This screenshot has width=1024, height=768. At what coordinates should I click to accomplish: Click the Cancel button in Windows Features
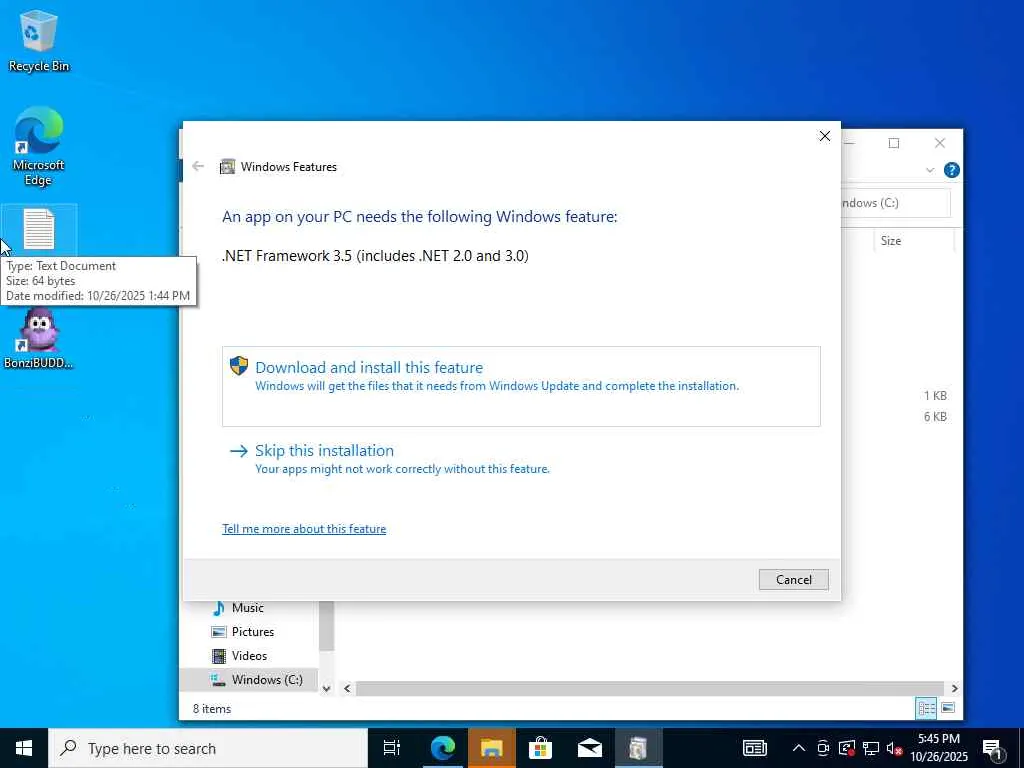coord(793,579)
